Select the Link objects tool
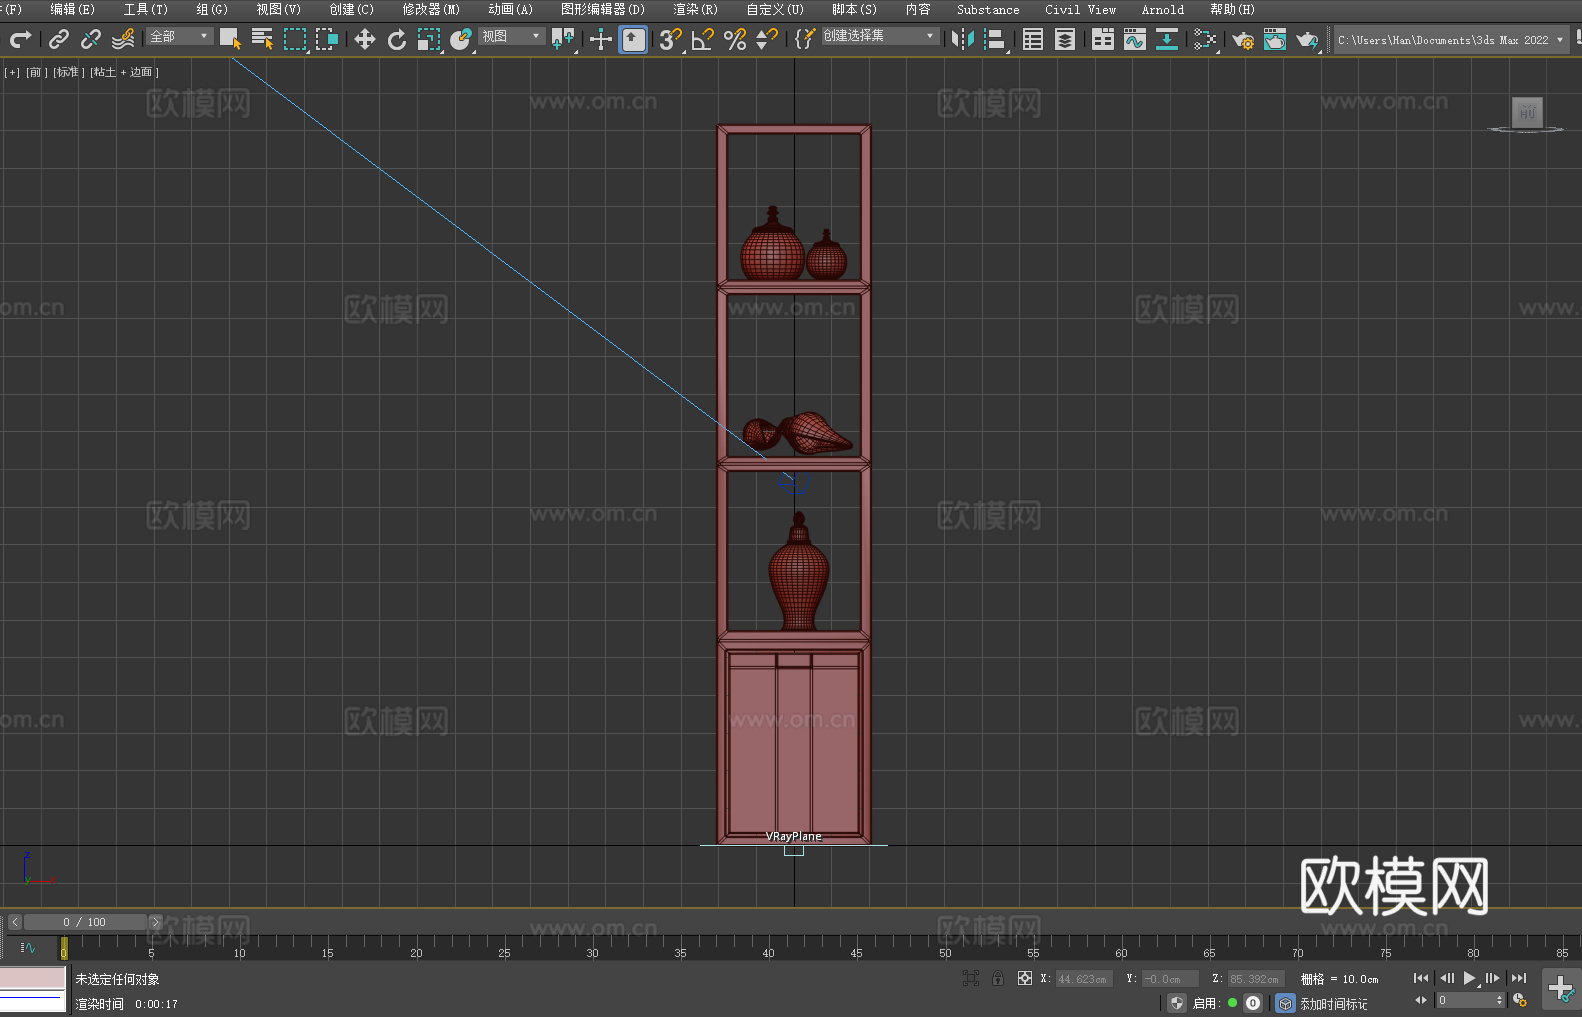The width and height of the screenshot is (1582, 1017). click(59, 39)
